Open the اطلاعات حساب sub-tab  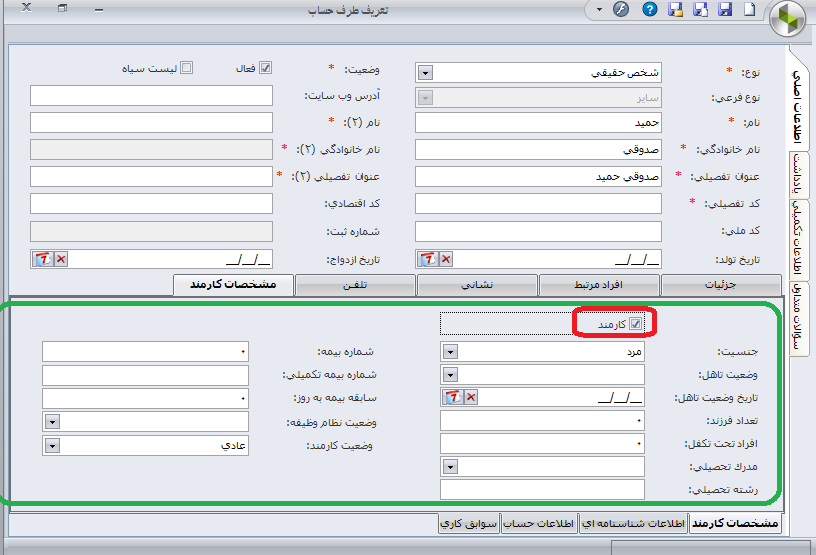[539, 523]
